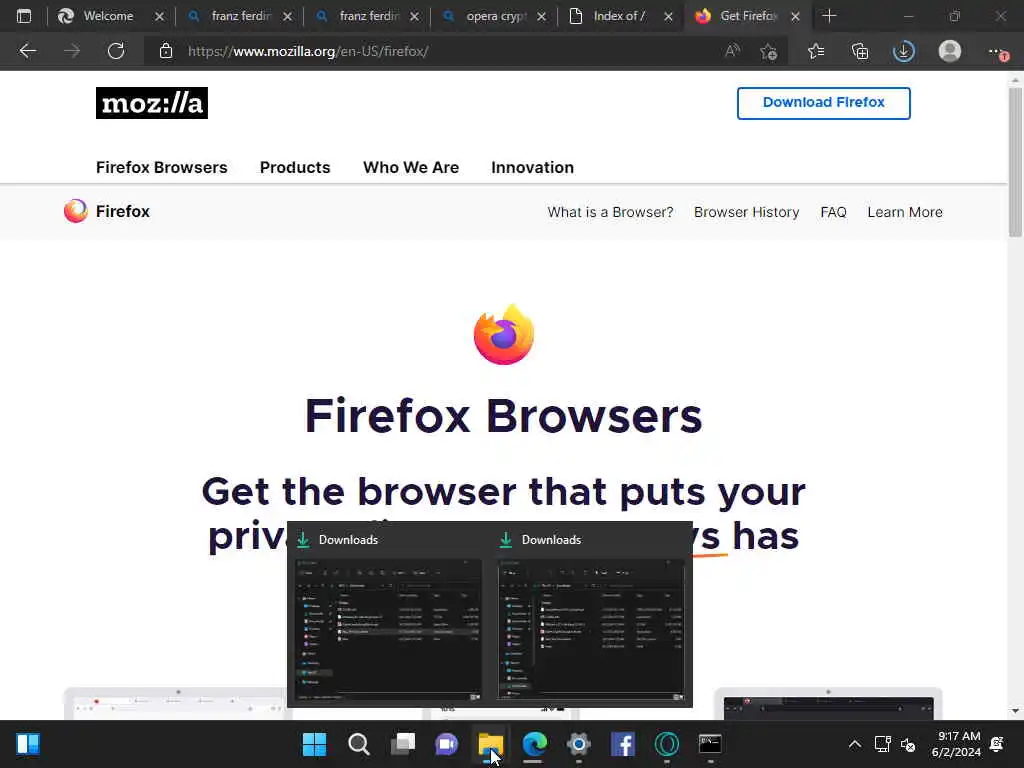Viewport: 1024px width, 768px height.
Task: Close the Get Firefox tab
Action: tap(795, 17)
